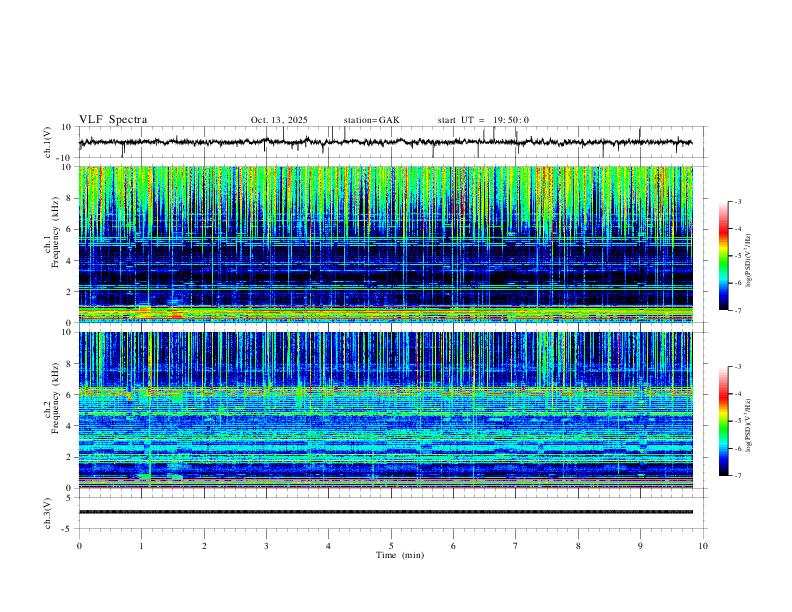Click inside the ch.1 spectrogram panel

(x=385, y=244)
